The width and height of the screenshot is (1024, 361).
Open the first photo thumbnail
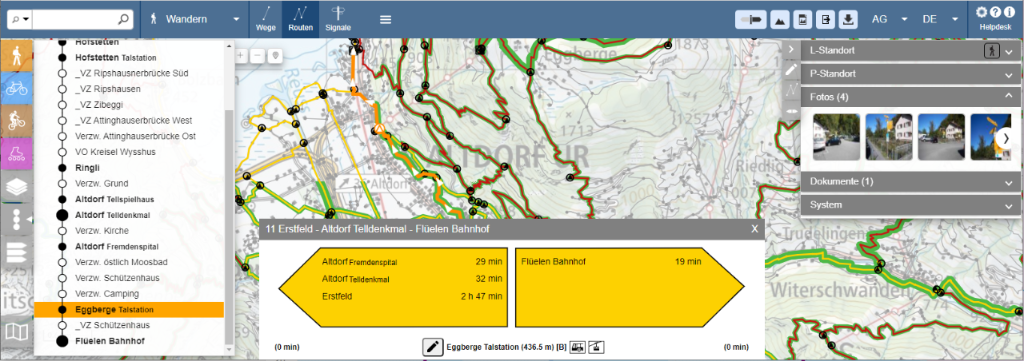tap(836, 136)
